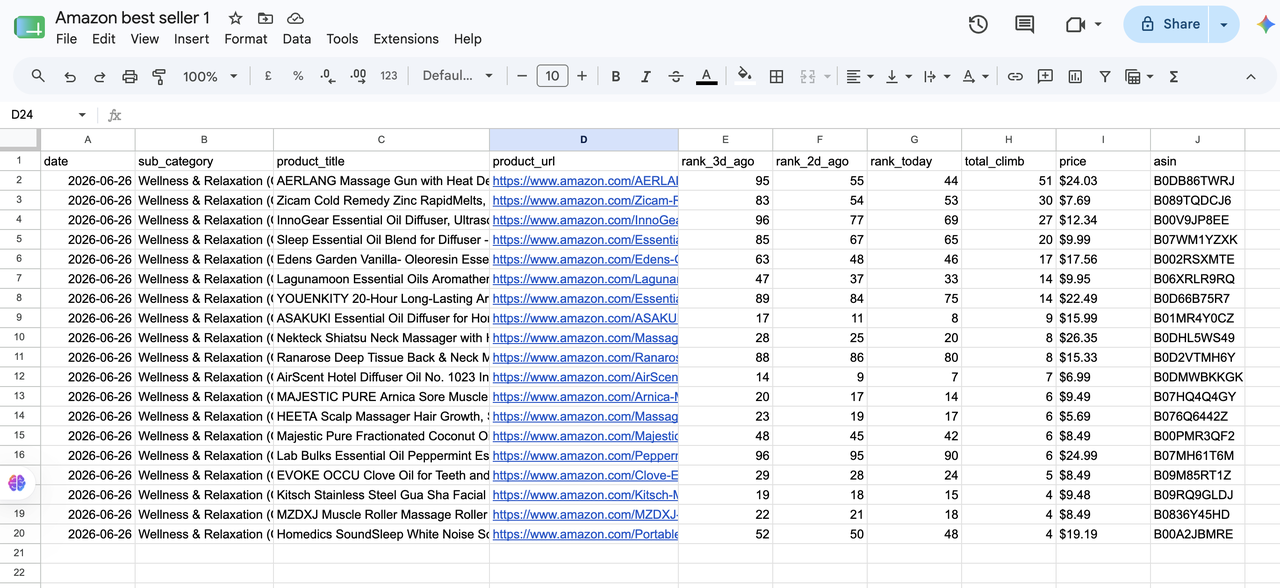The height and width of the screenshot is (588, 1280).
Task: Create a filter
Action: [x=1105, y=76]
